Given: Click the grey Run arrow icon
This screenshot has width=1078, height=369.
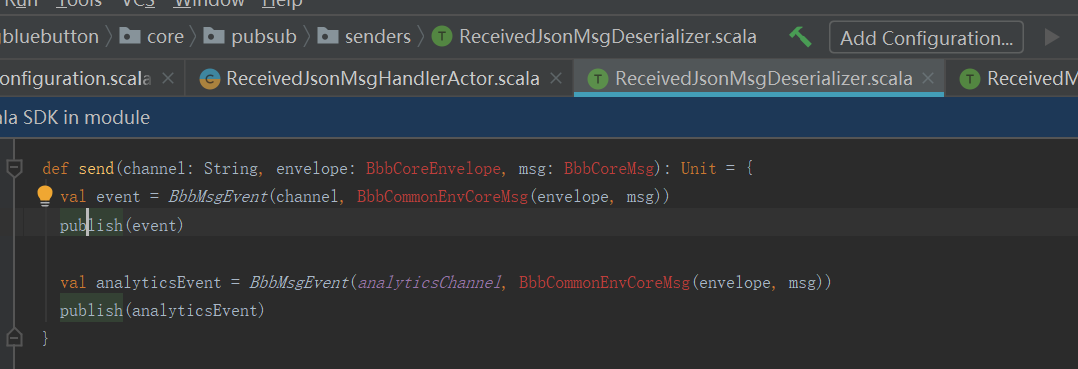Looking at the screenshot, I should coord(1051,36).
